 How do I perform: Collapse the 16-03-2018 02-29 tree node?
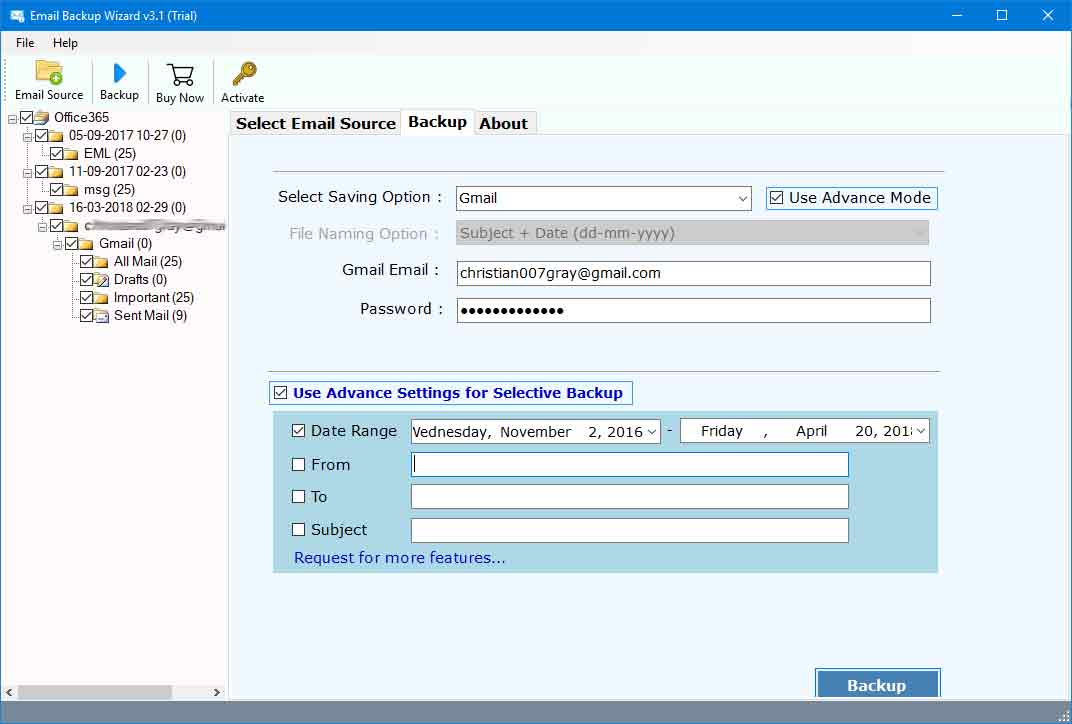pos(27,209)
